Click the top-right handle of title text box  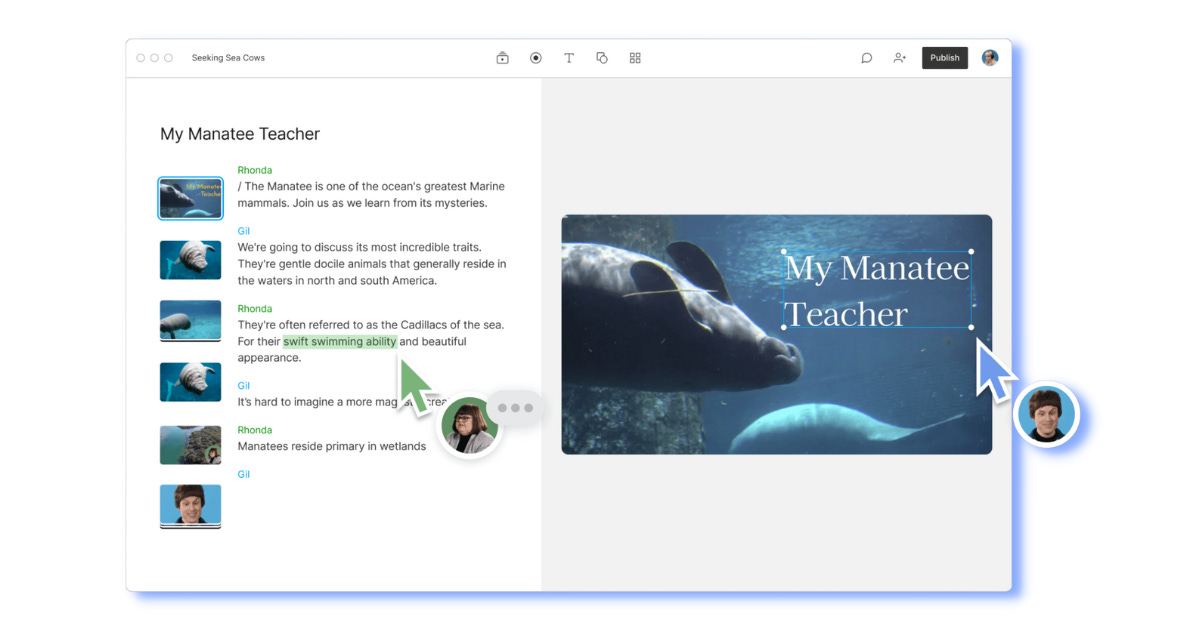pyautogui.click(x=971, y=252)
